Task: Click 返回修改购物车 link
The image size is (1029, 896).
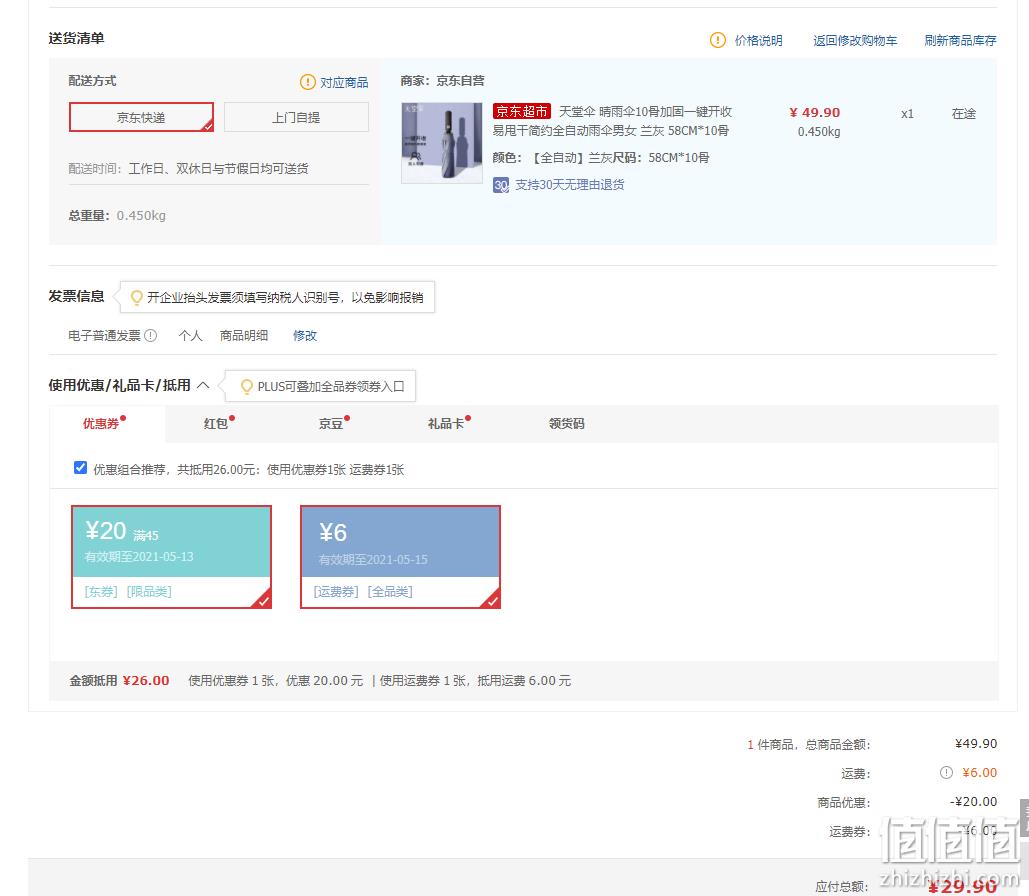Action: click(x=855, y=41)
